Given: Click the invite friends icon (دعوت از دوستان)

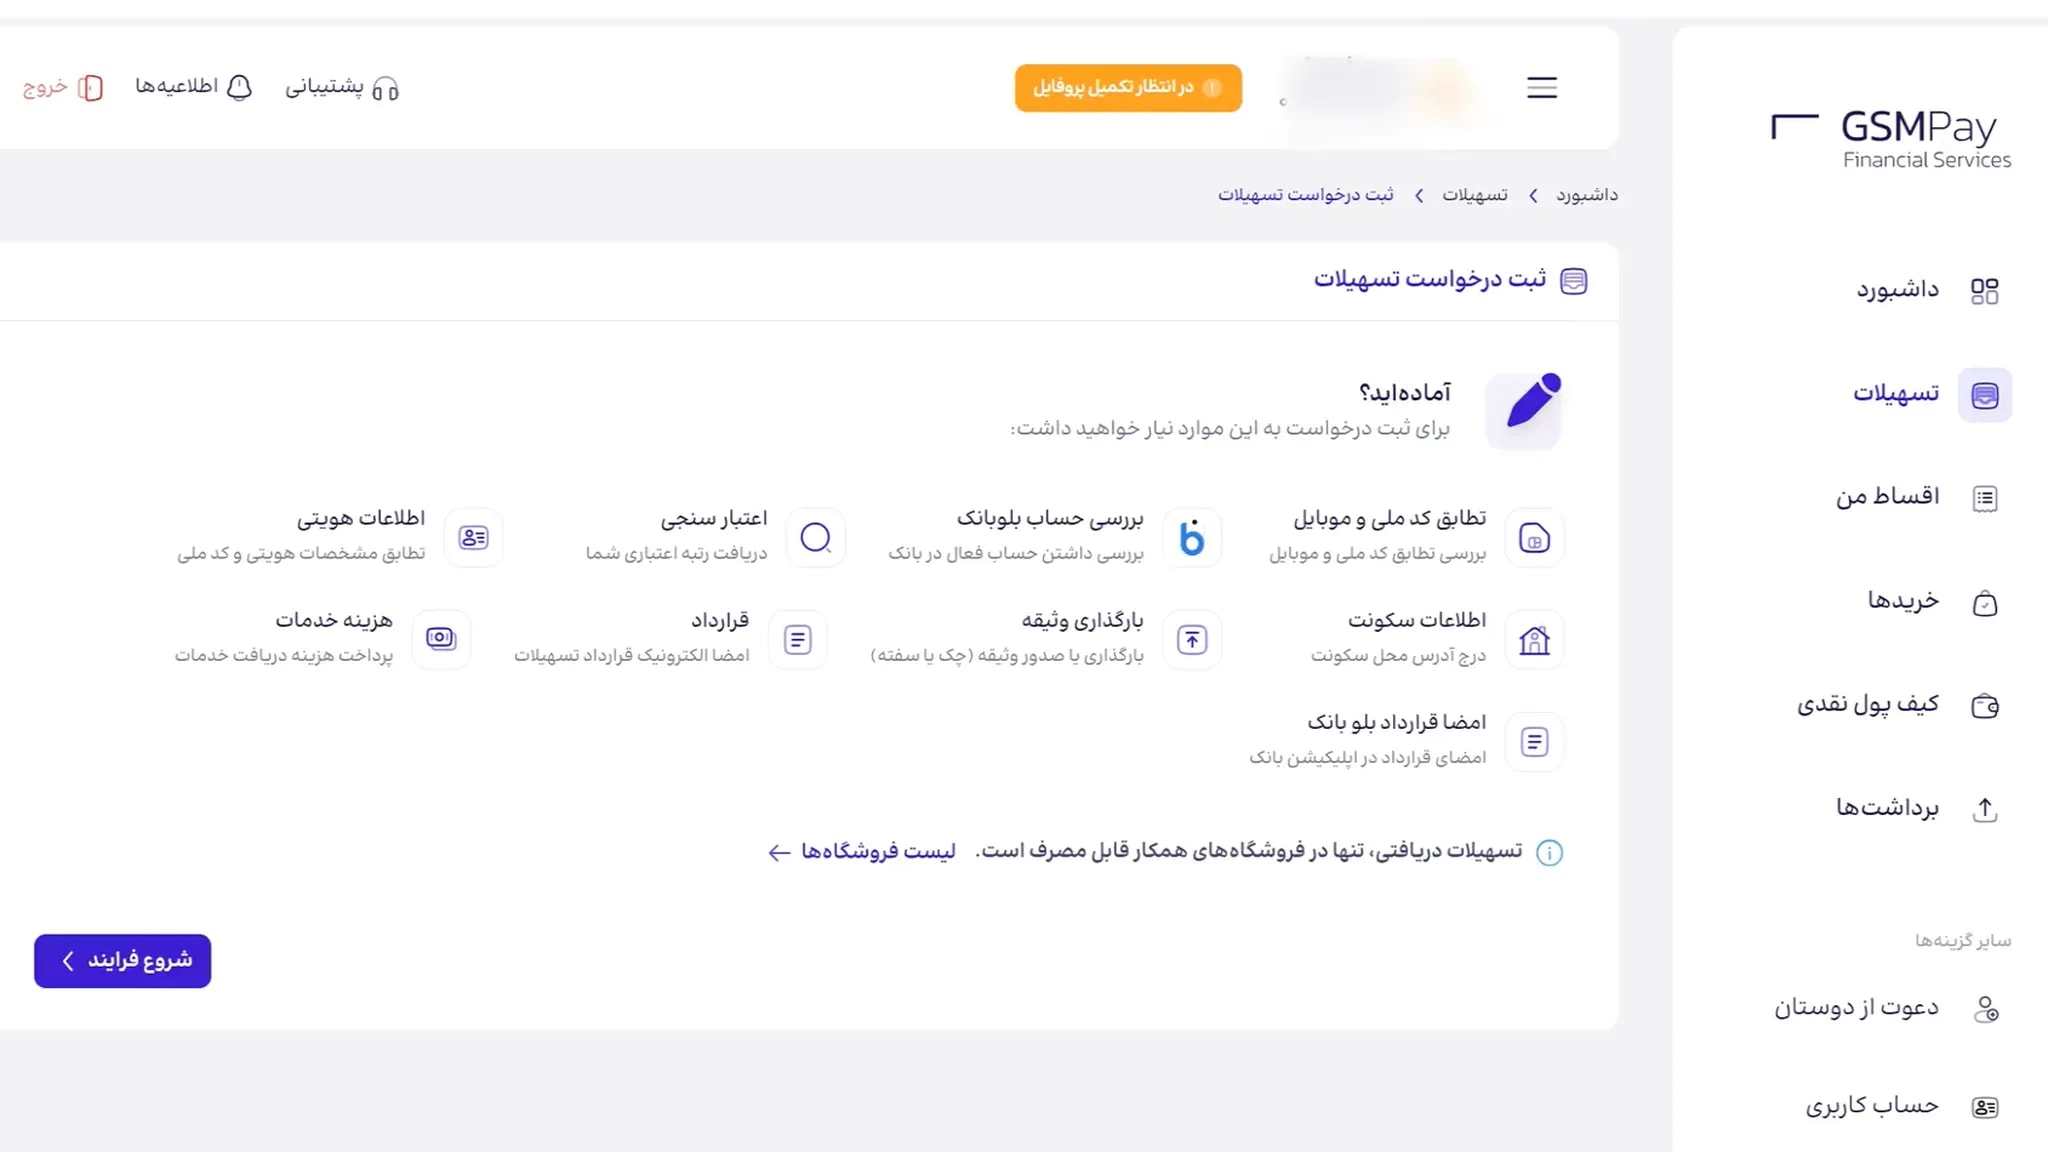Looking at the screenshot, I should (x=1986, y=1009).
